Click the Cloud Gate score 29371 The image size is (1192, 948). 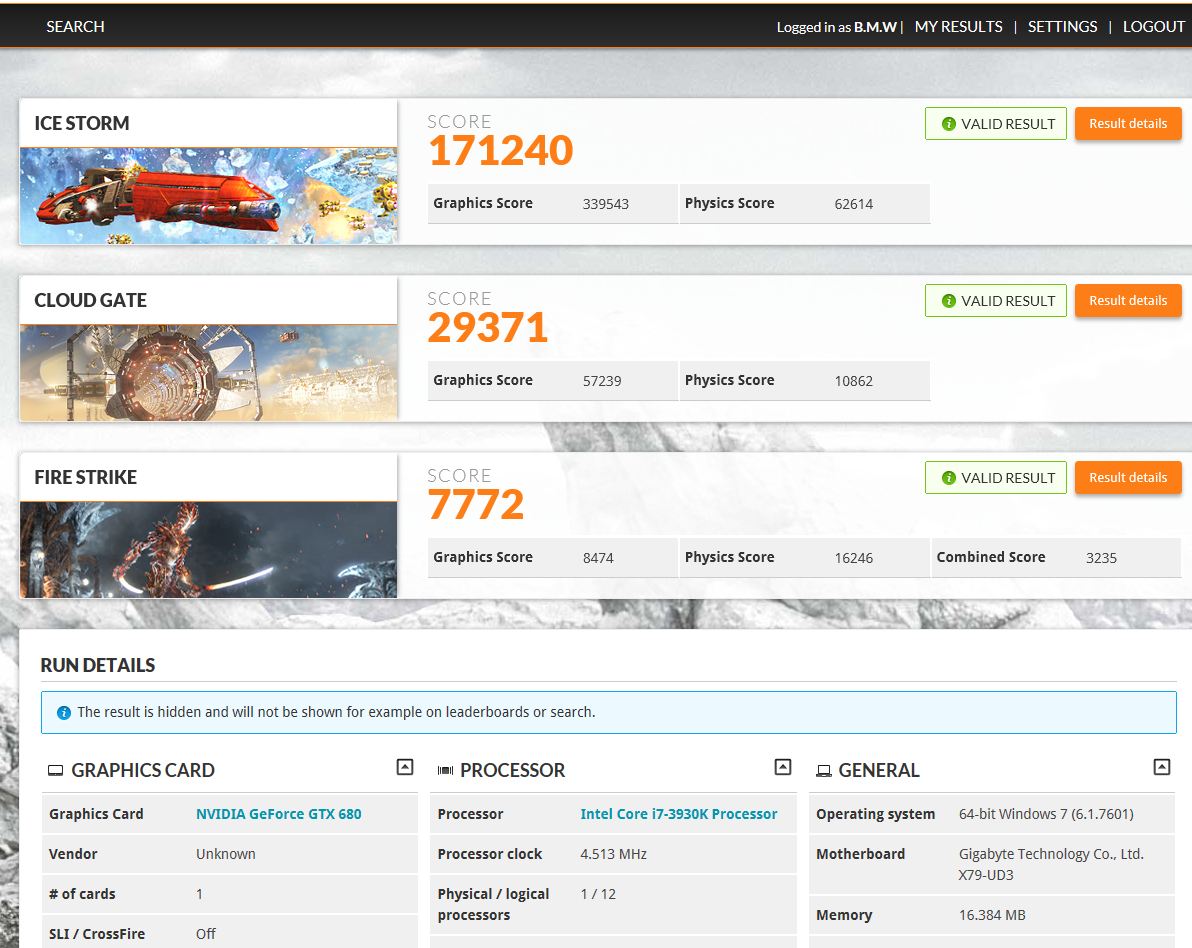click(x=487, y=328)
